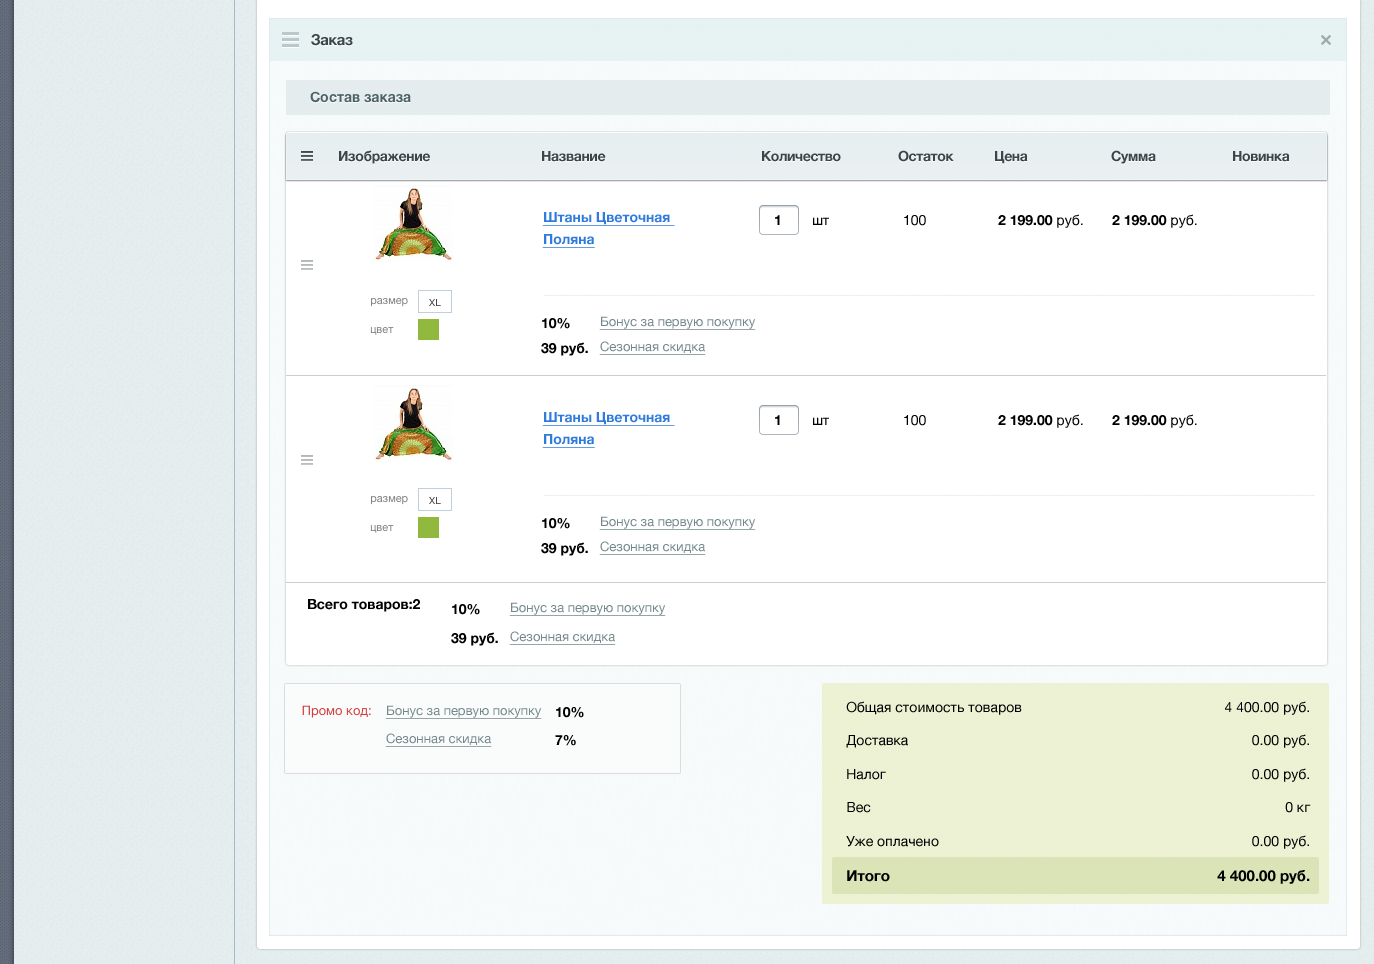Click Бонус за первую покупку in totals row

click(587, 608)
